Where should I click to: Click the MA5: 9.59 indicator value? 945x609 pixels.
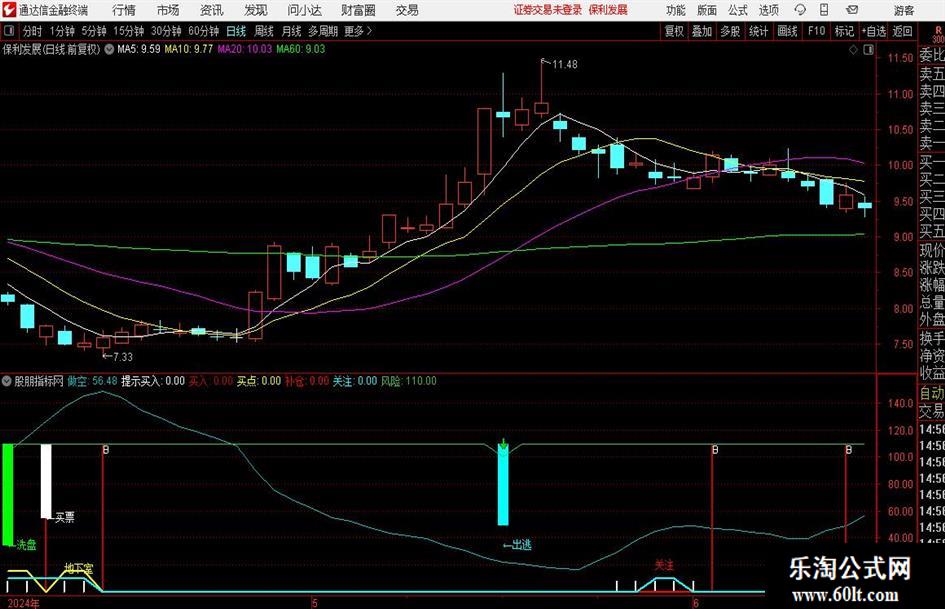(139, 49)
